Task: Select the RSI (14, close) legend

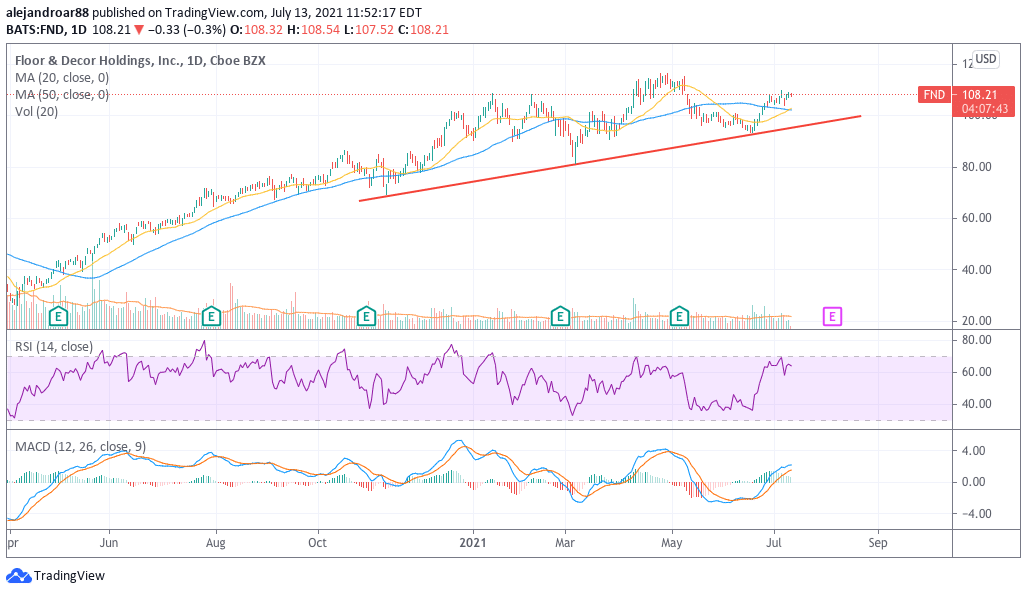Action: click(x=54, y=346)
